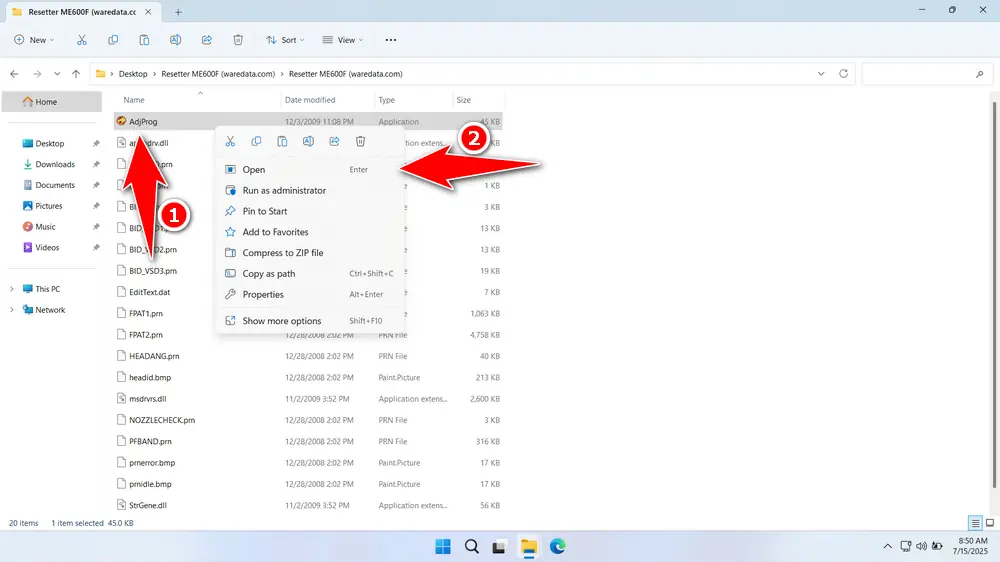The height and width of the screenshot is (562, 1000).
Task: Click the Delete icon in the context menu
Action: click(x=360, y=141)
